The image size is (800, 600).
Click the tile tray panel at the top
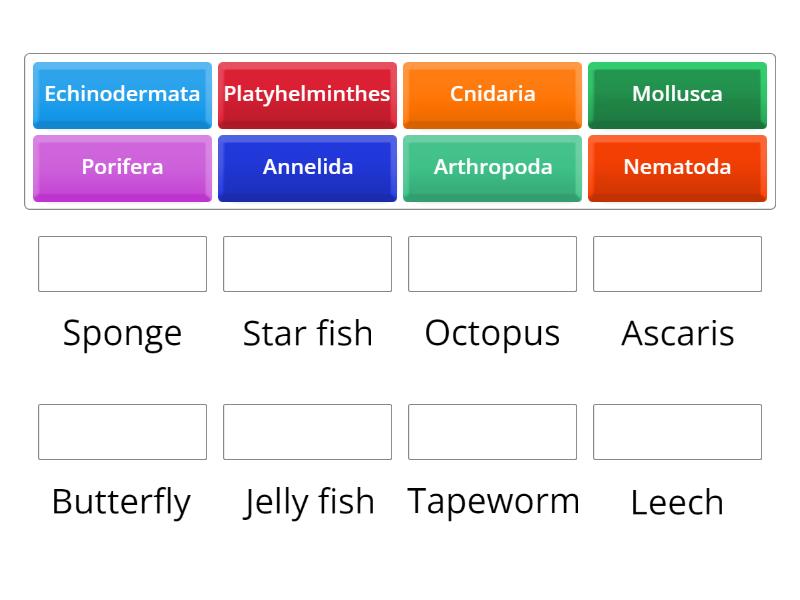[400, 131]
